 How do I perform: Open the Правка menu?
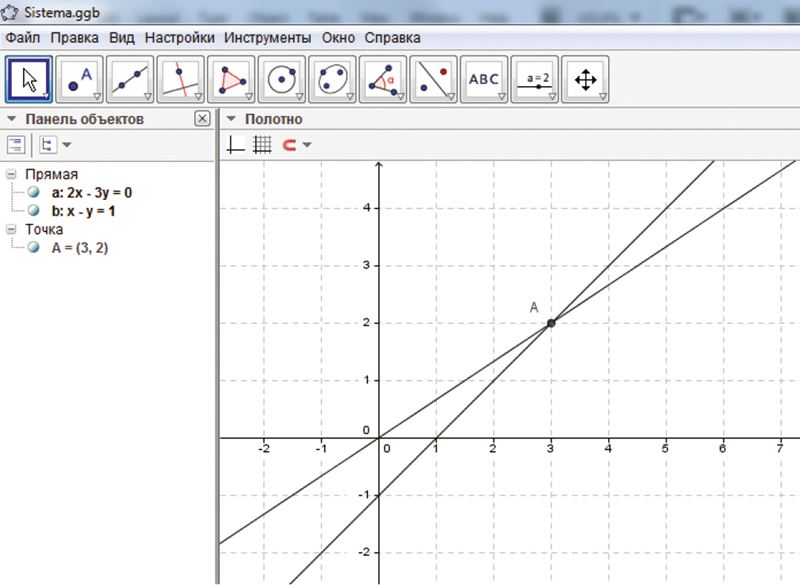pos(74,38)
